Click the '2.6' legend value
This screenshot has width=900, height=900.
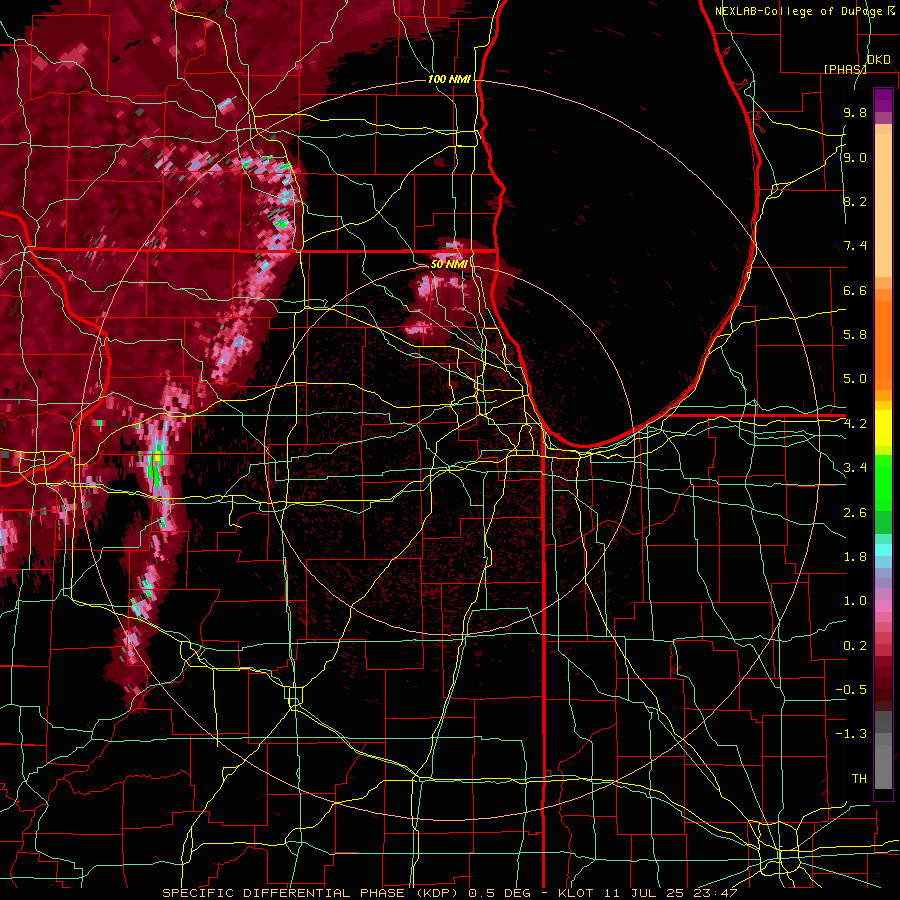pyautogui.click(x=855, y=513)
